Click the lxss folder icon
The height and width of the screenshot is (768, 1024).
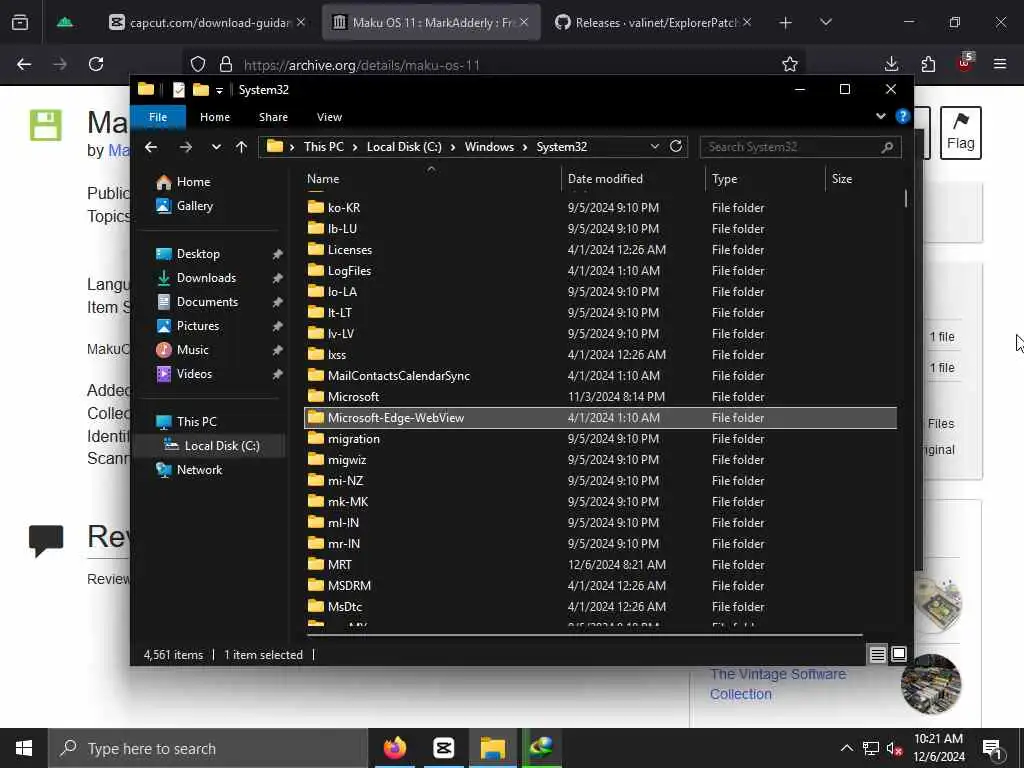316,354
